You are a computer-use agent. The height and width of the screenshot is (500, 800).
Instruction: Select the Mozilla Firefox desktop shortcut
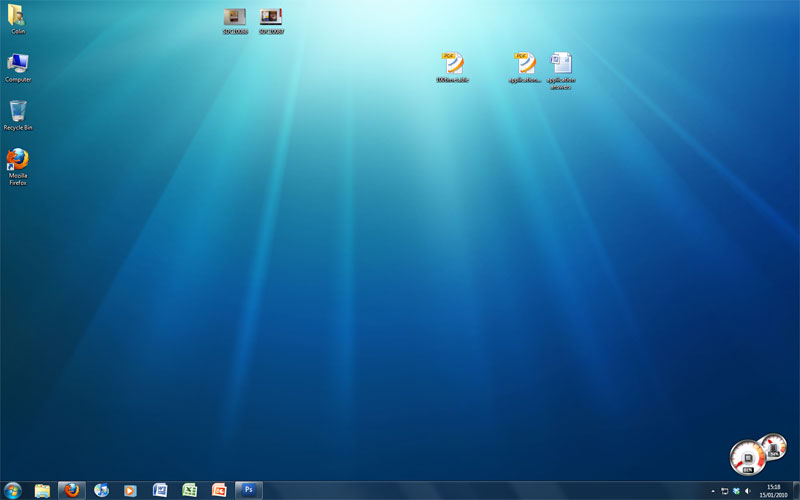[18, 166]
